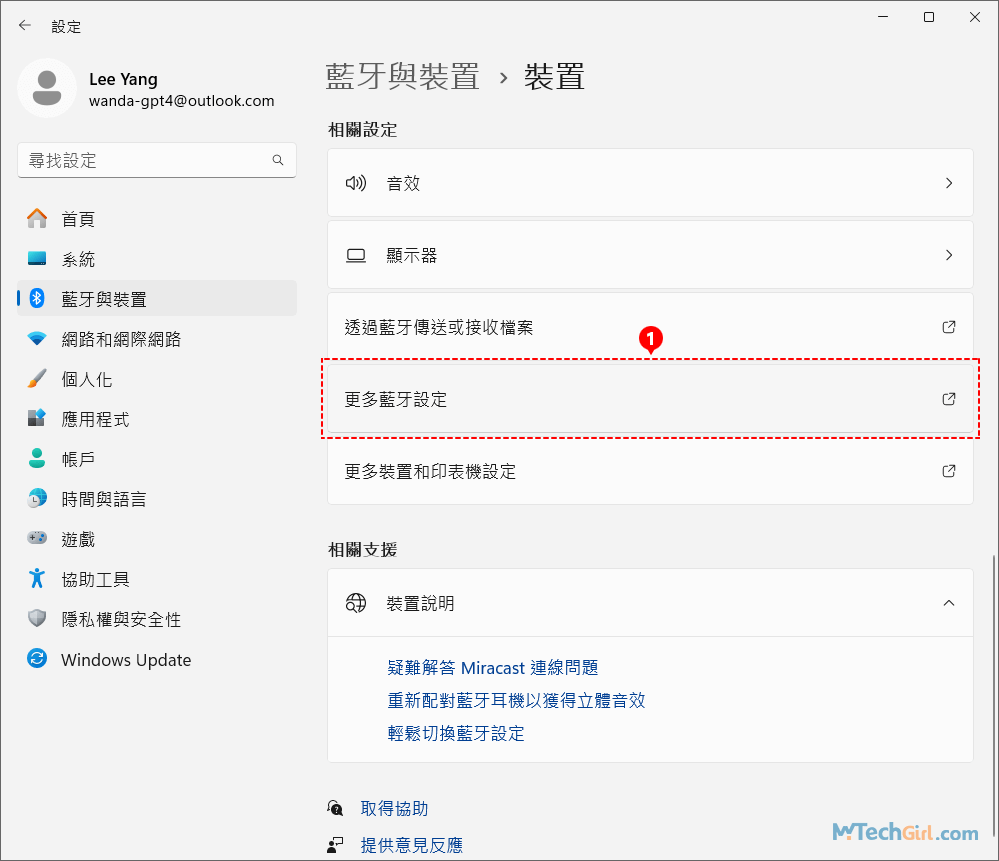Click the Lee Yang account avatar

point(46,89)
